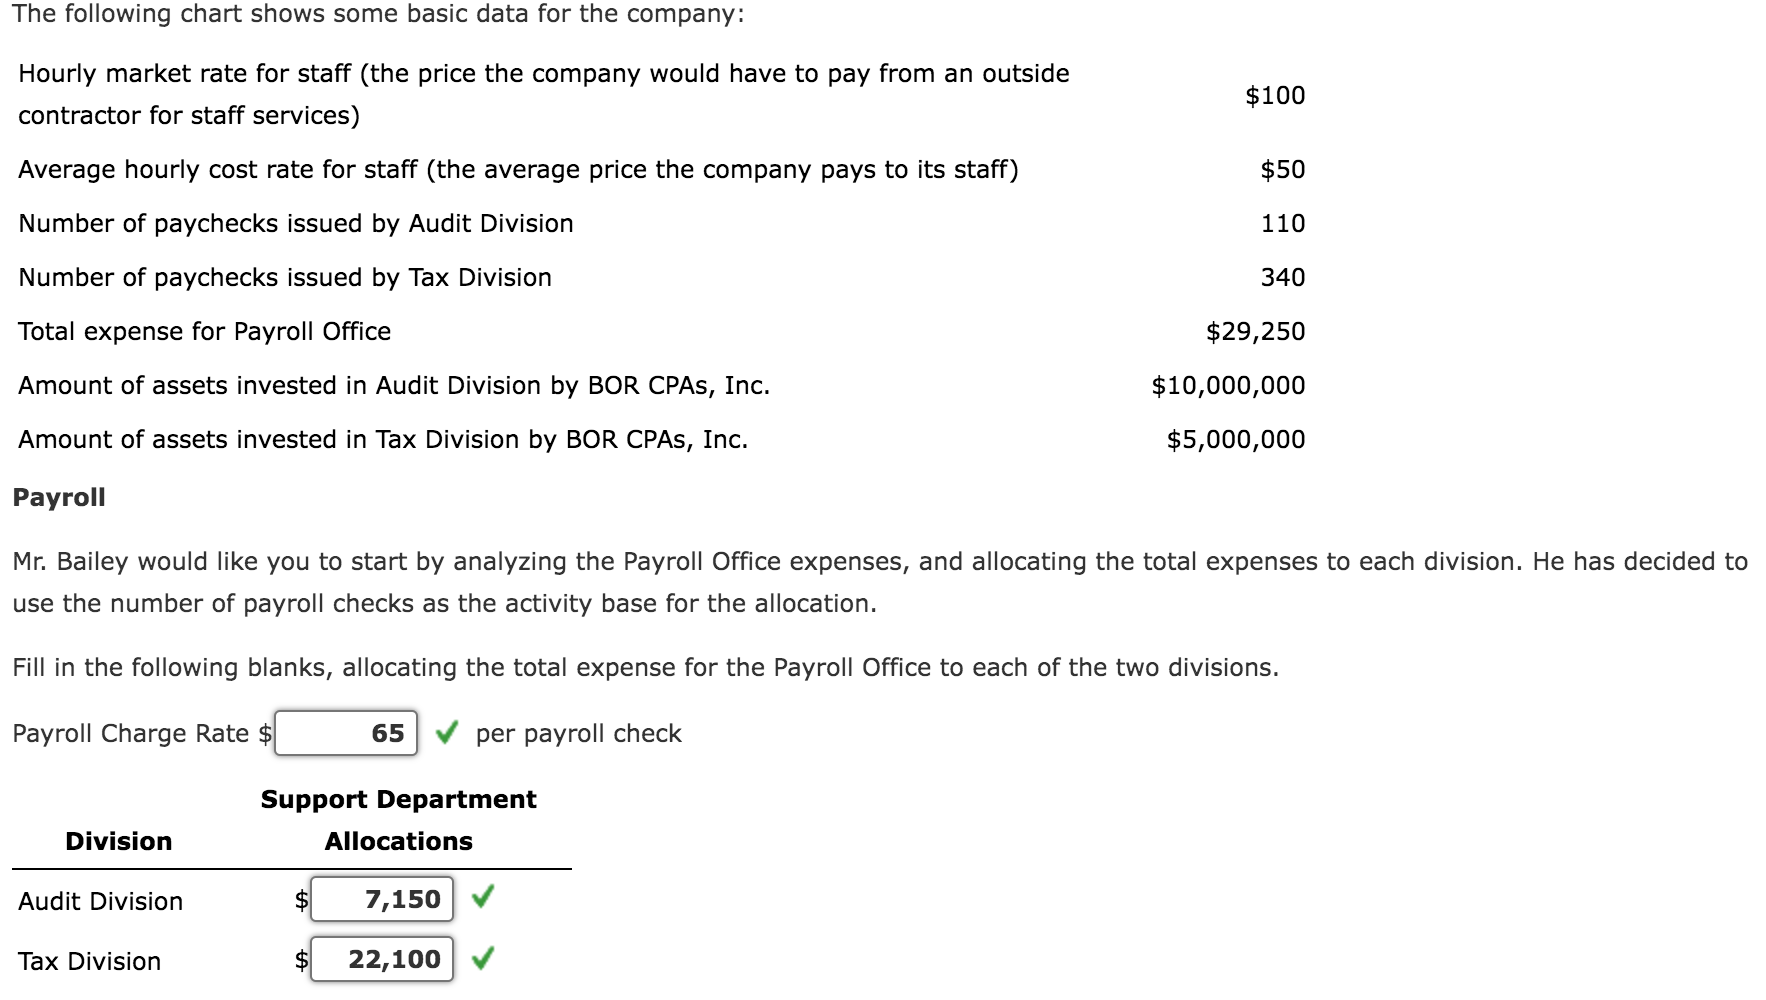Click the $10,000,000 Audit Division assets value
This screenshot has width=1766, height=1000.
1227,385
